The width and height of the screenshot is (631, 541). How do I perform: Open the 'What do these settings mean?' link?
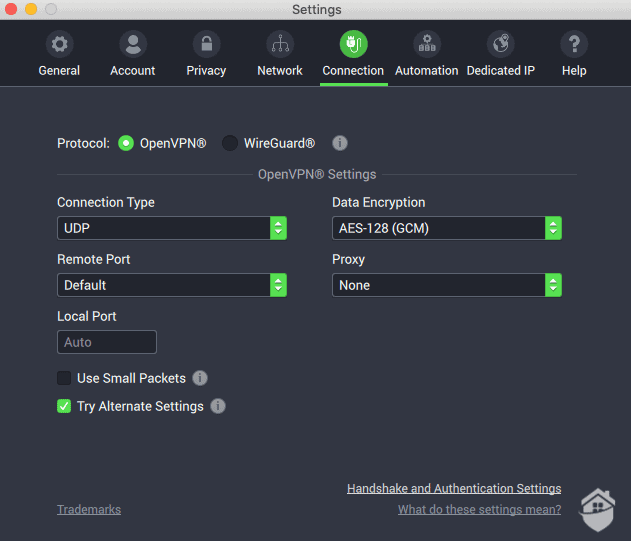[479, 510]
